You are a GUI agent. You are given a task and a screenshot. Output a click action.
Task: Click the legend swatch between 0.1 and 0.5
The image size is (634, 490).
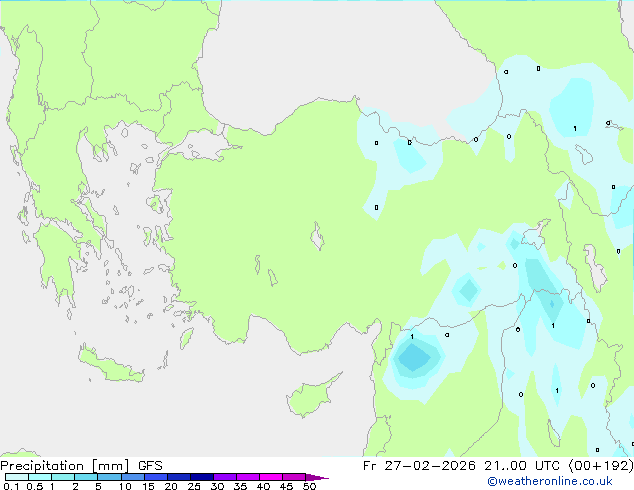pyautogui.click(x=17, y=477)
